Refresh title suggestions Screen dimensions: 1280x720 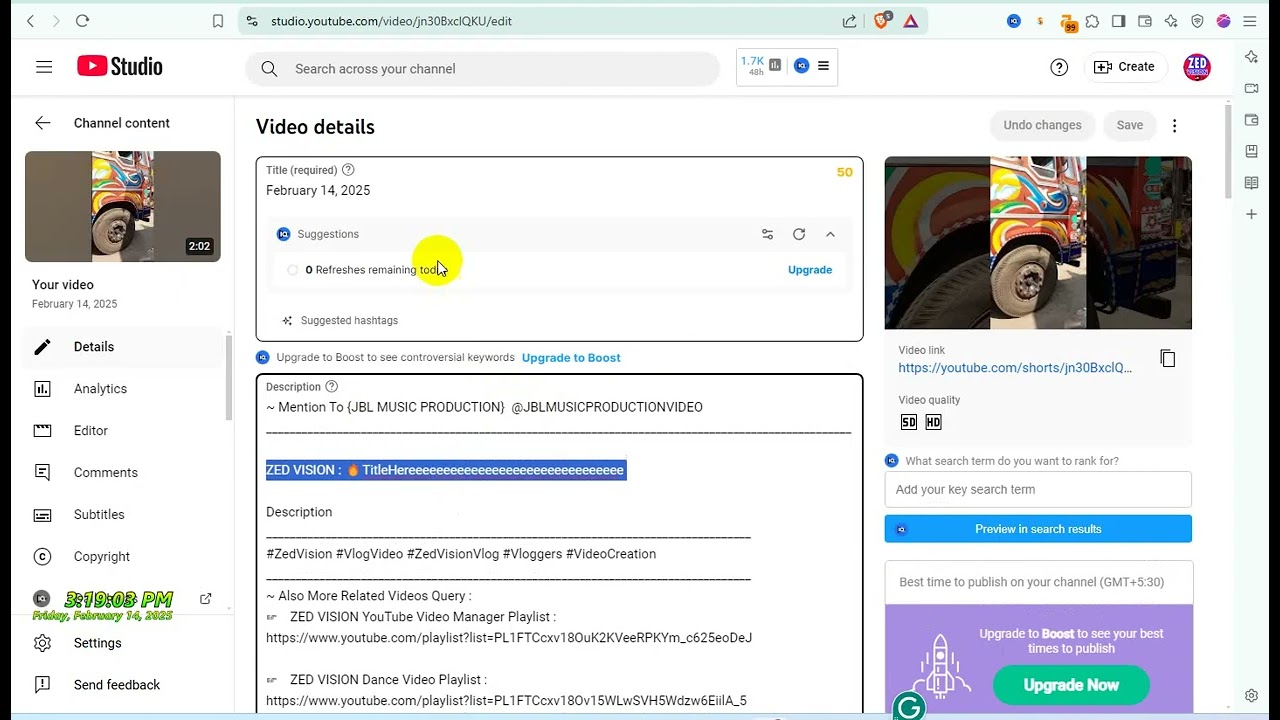click(799, 234)
